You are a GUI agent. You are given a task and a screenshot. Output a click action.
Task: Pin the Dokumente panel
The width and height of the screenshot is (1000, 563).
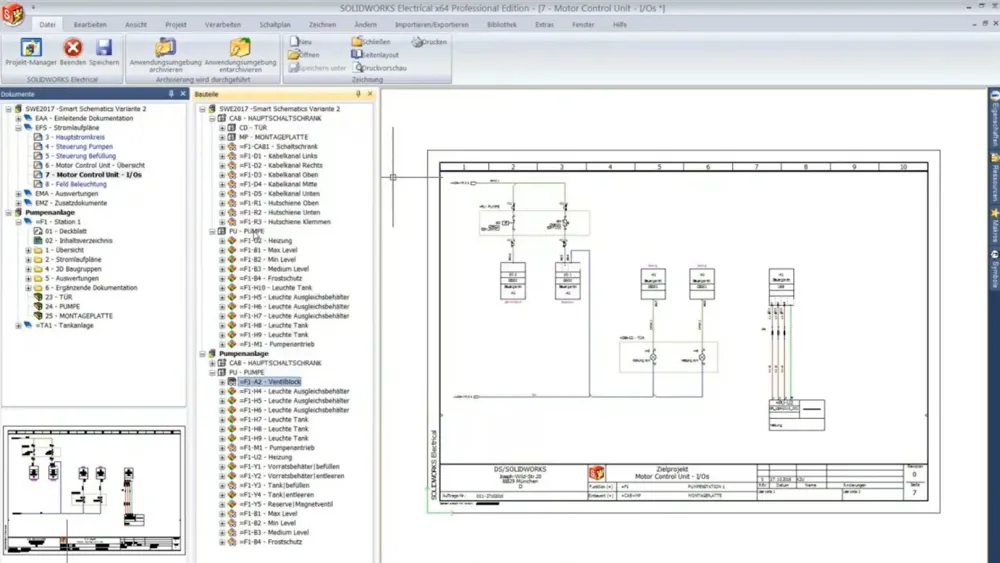coord(171,94)
